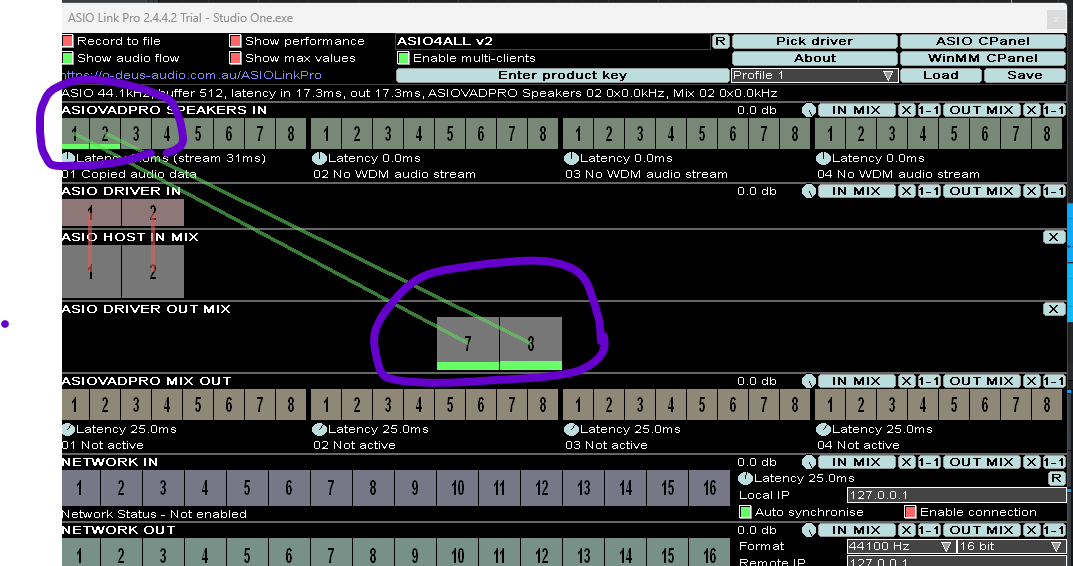
Task: Show OUT MIX for ASIOVADPRO MIX OUT row
Action: 981,381
